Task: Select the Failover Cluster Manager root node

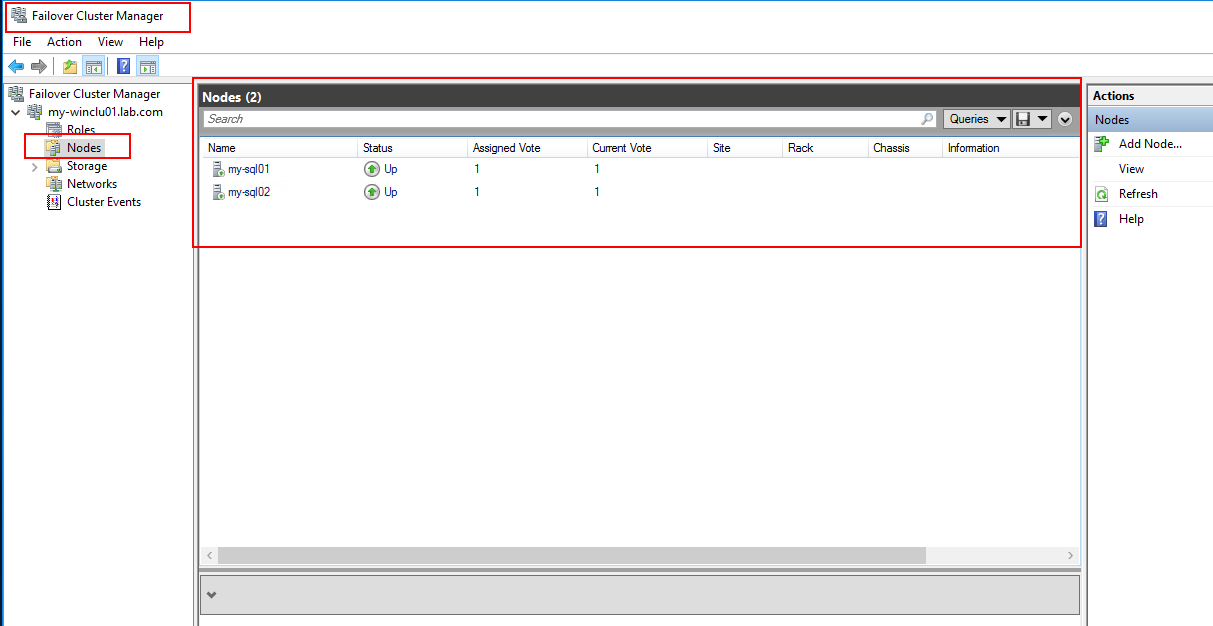Action: (94, 94)
